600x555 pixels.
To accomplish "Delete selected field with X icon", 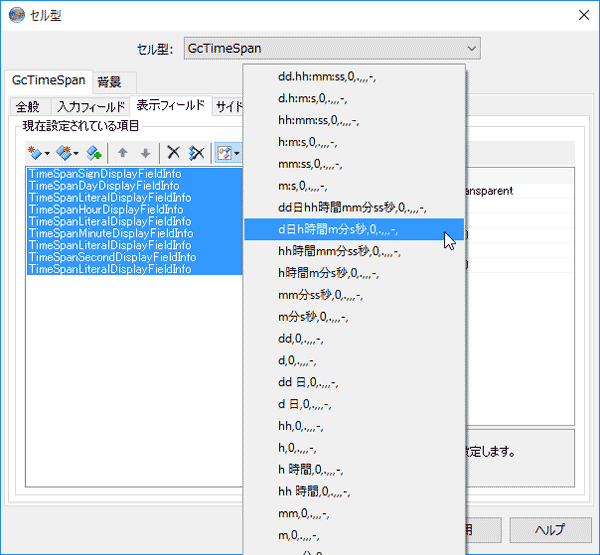I will (x=173, y=153).
